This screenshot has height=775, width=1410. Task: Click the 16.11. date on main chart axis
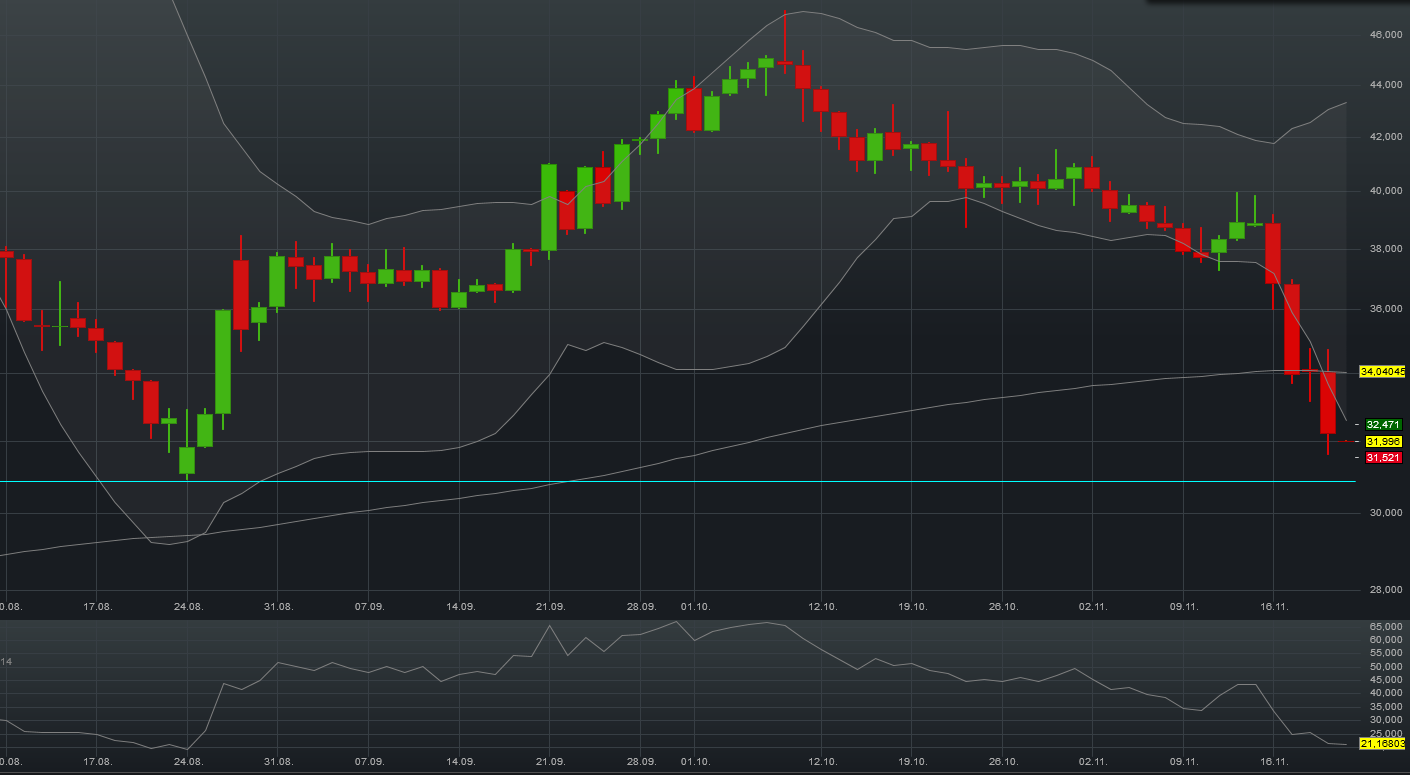pyautogui.click(x=1273, y=606)
